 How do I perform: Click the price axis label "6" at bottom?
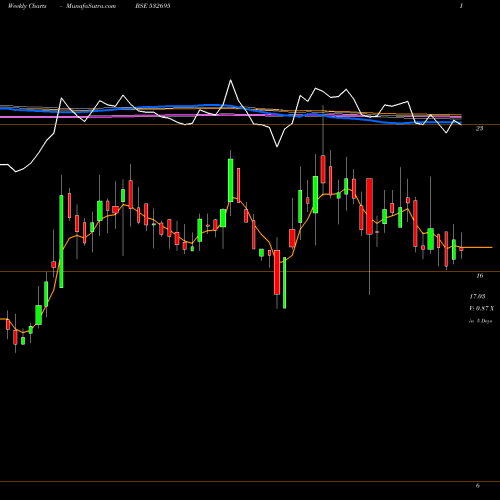click(x=478, y=486)
